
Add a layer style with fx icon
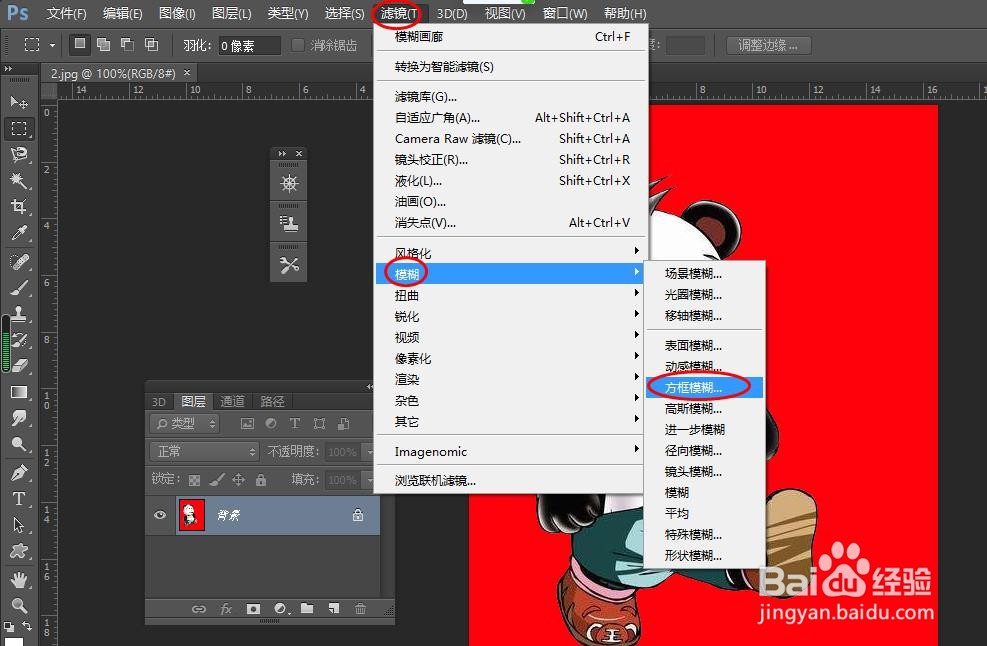click(226, 609)
